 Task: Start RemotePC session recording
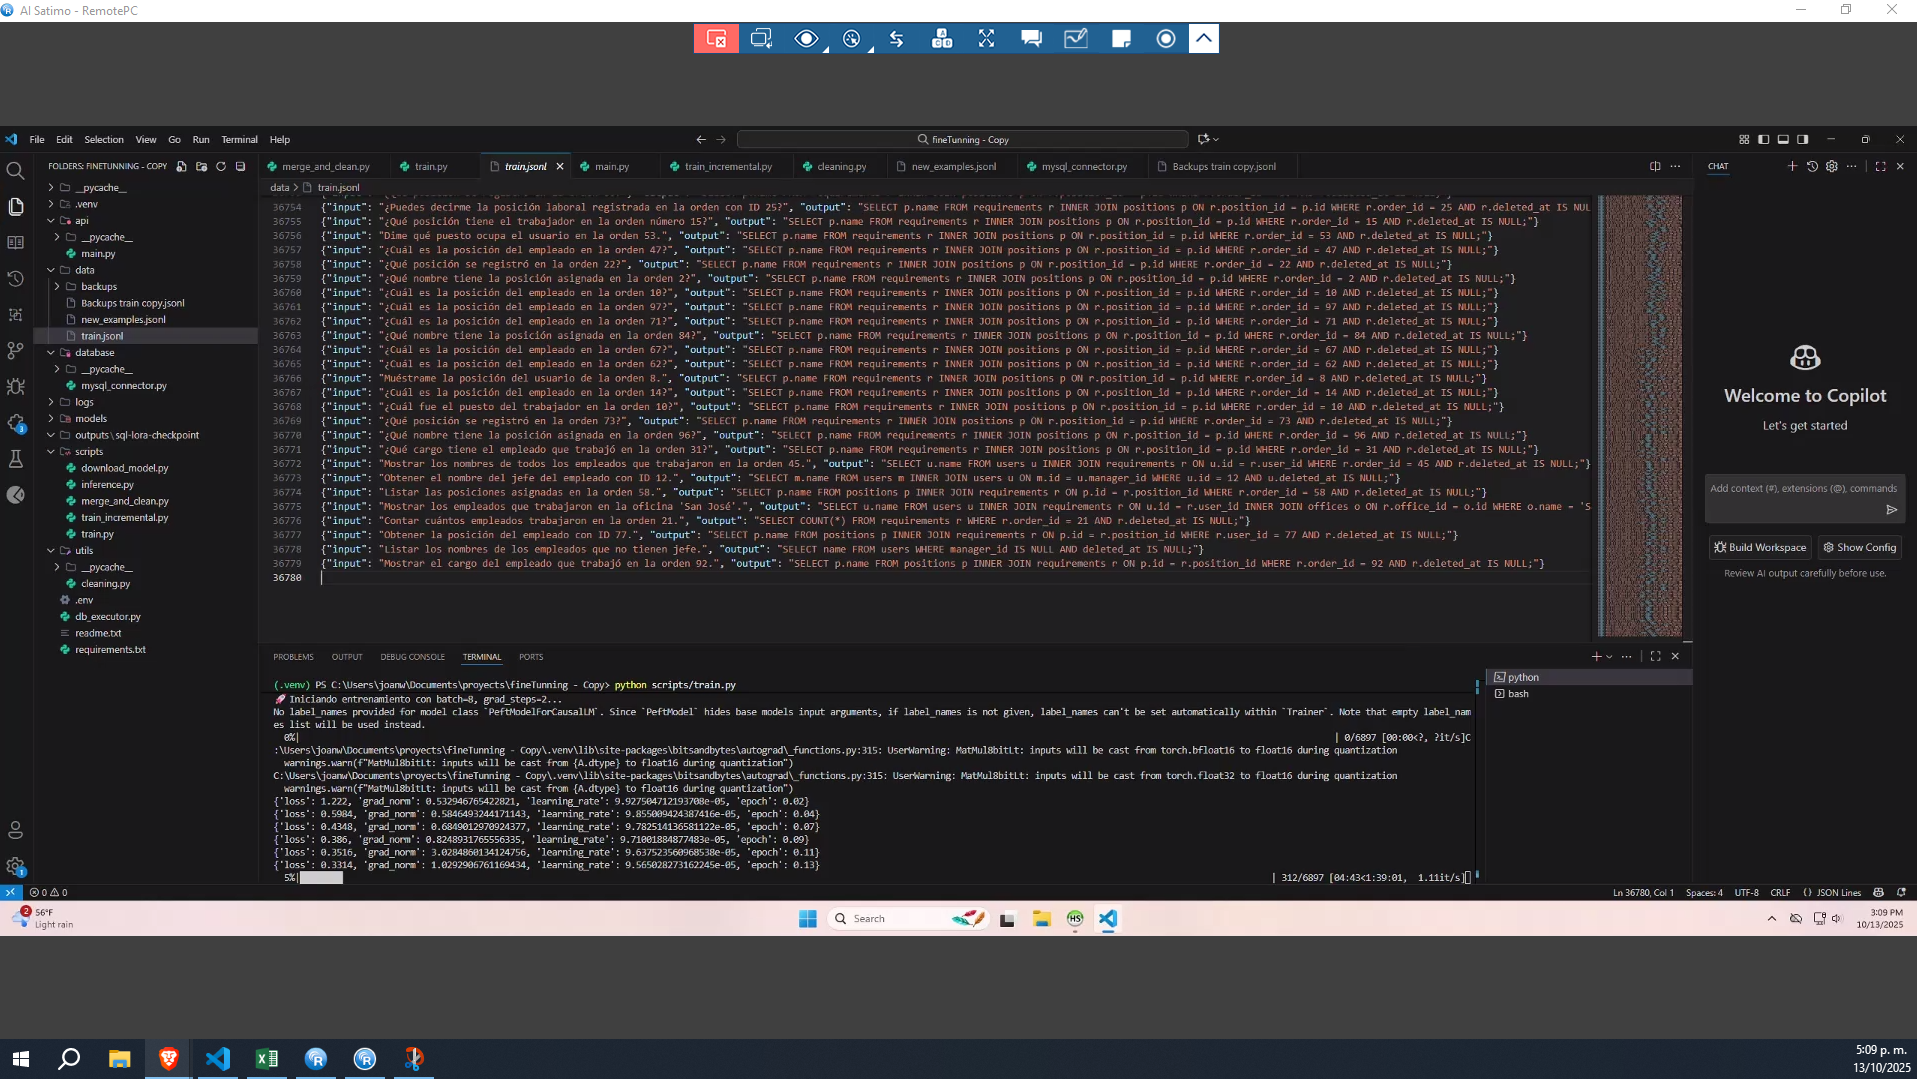click(1165, 39)
